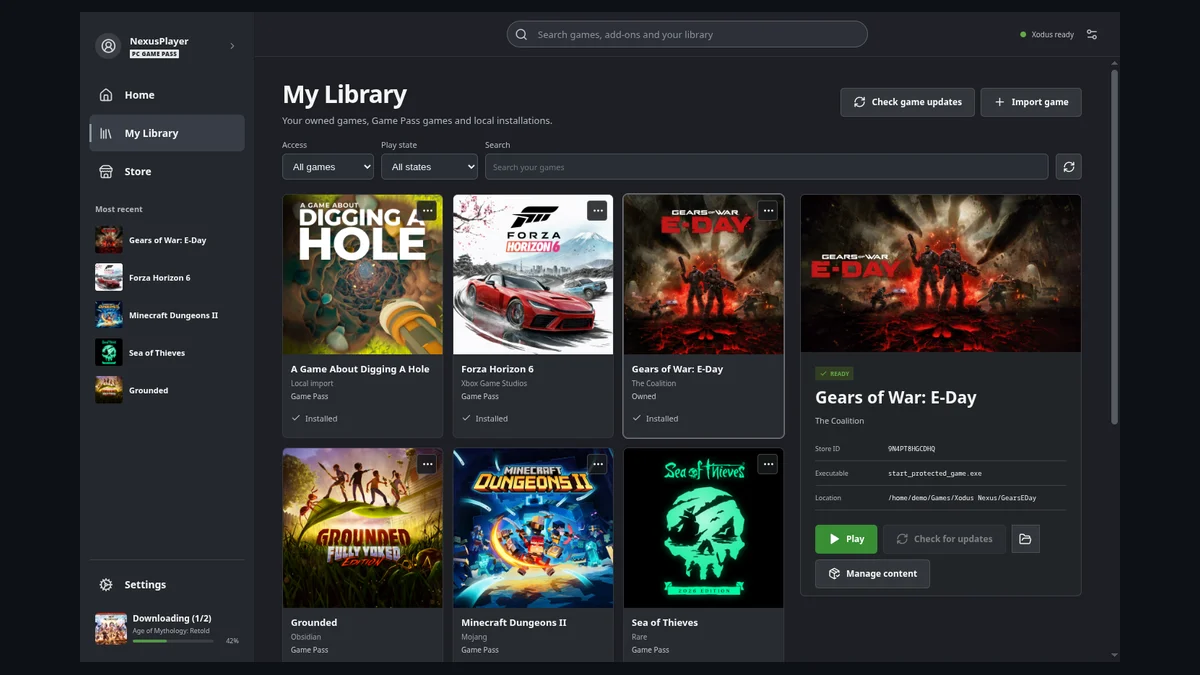Image resolution: width=1200 pixels, height=675 pixels.
Task: Open Settings from the sidebar
Action: click(x=167, y=584)
